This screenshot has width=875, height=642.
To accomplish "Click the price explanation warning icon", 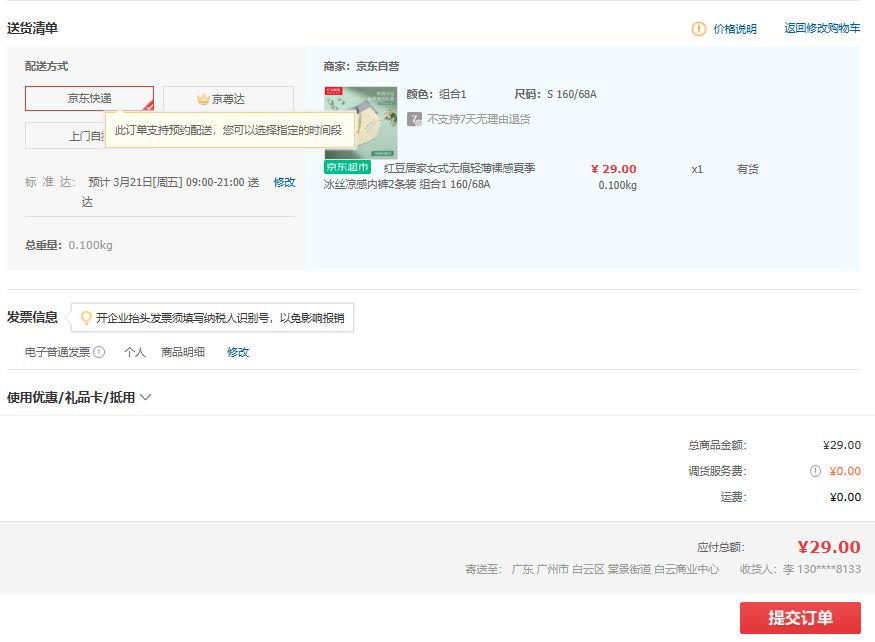I will (699, 29).
